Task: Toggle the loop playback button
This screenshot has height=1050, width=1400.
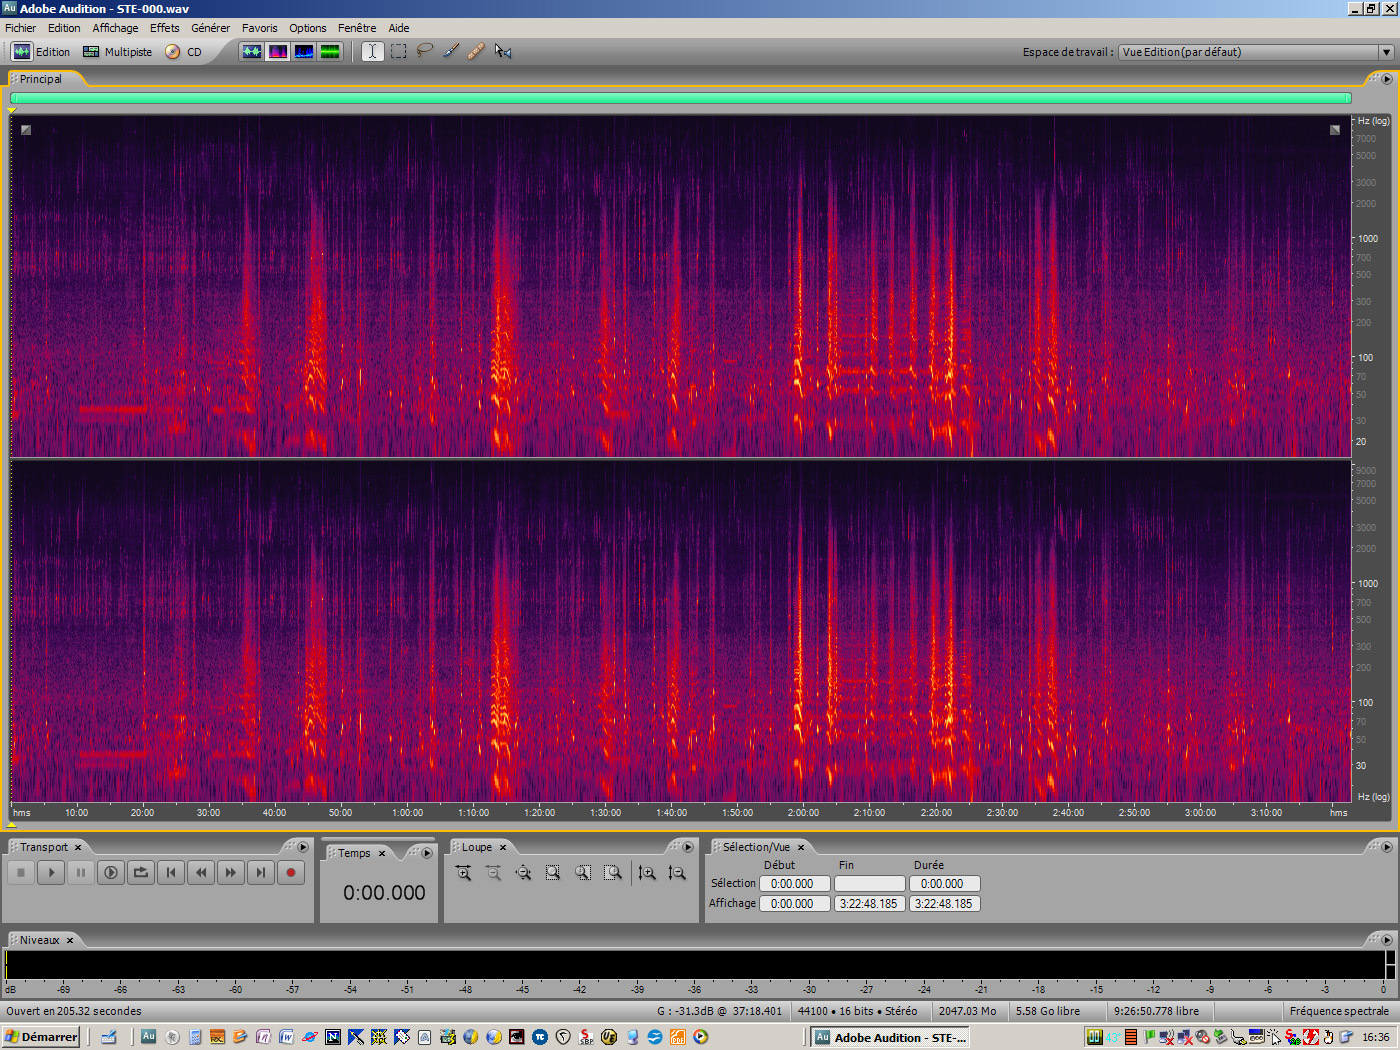Action: [141, 873]
